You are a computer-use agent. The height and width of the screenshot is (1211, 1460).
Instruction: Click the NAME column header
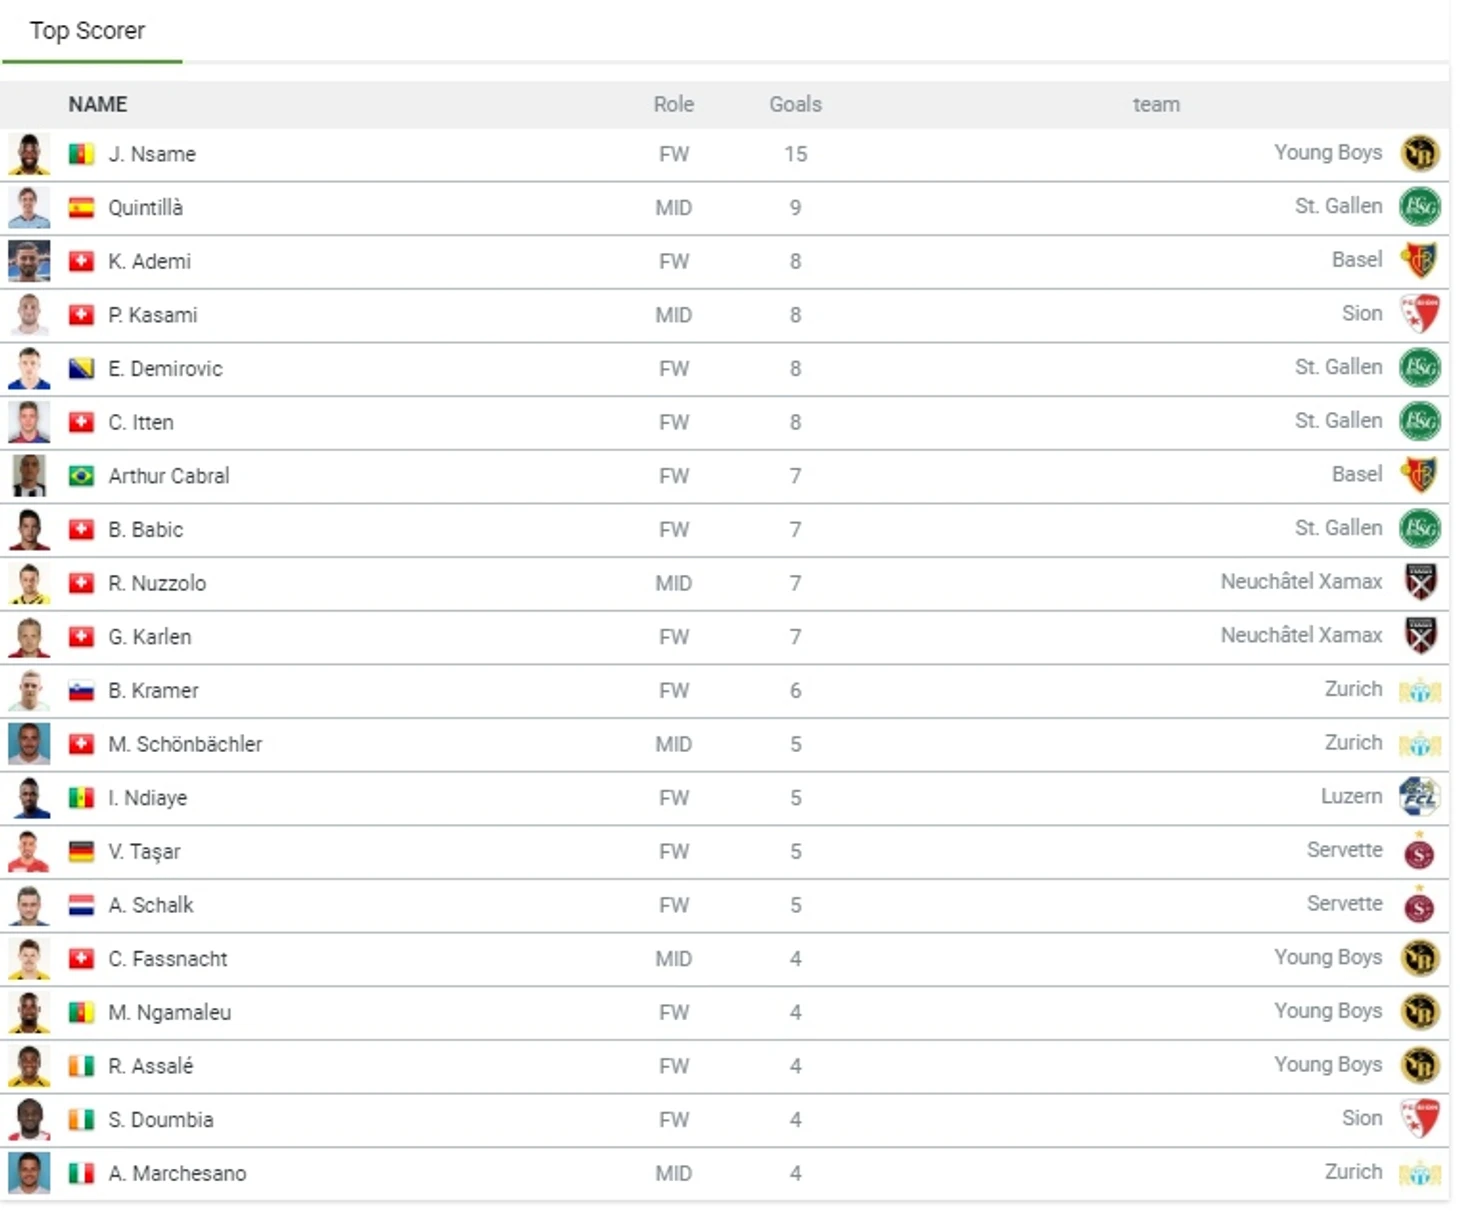(x=98, y=104)
